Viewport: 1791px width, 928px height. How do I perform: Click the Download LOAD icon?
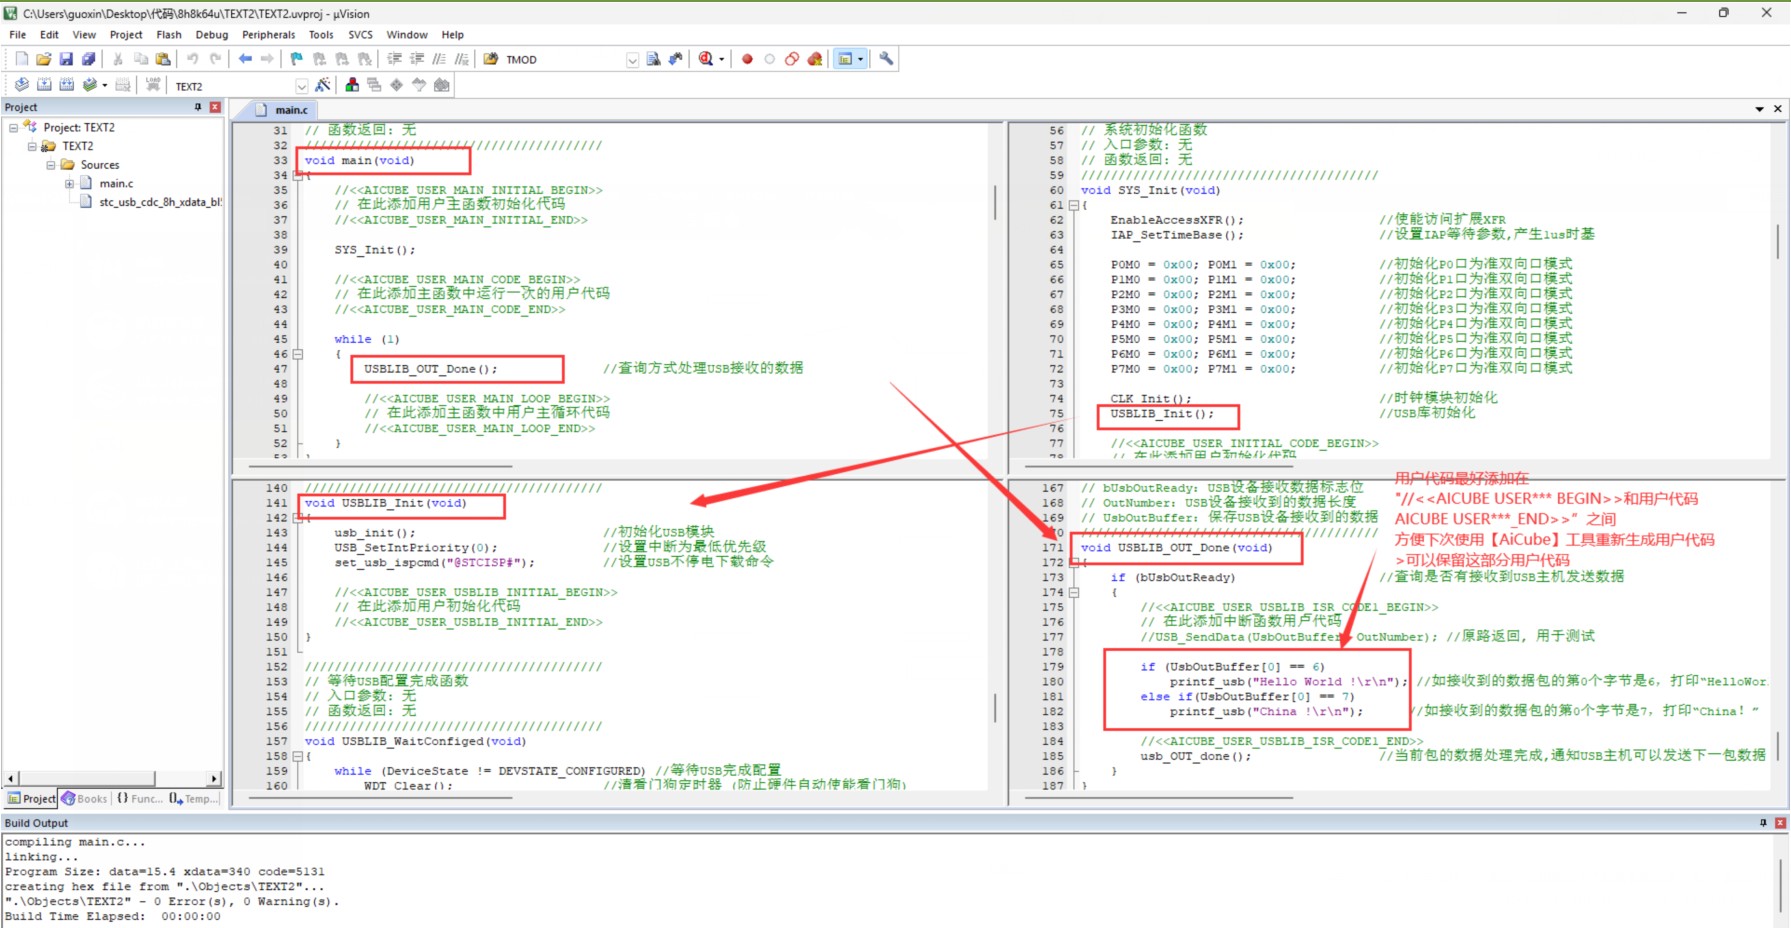(x=153, y=85)
